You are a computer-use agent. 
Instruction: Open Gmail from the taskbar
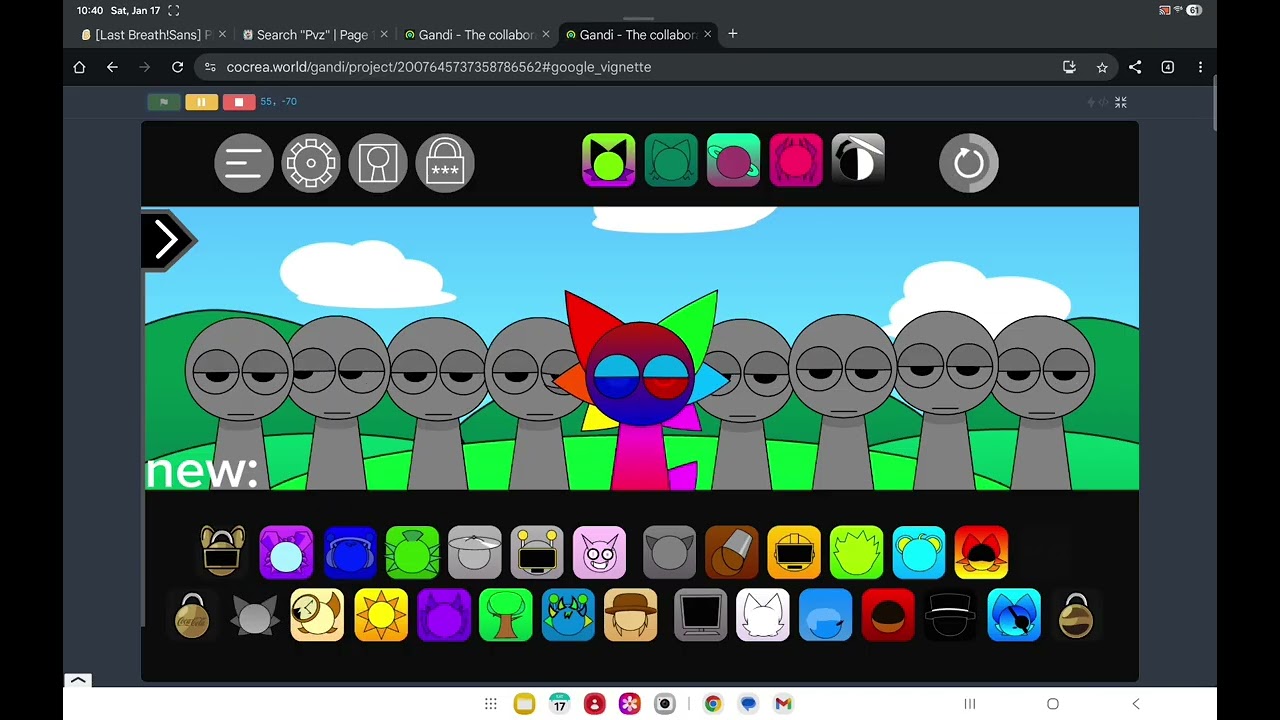pyautogui.click(x=783, y=704)
